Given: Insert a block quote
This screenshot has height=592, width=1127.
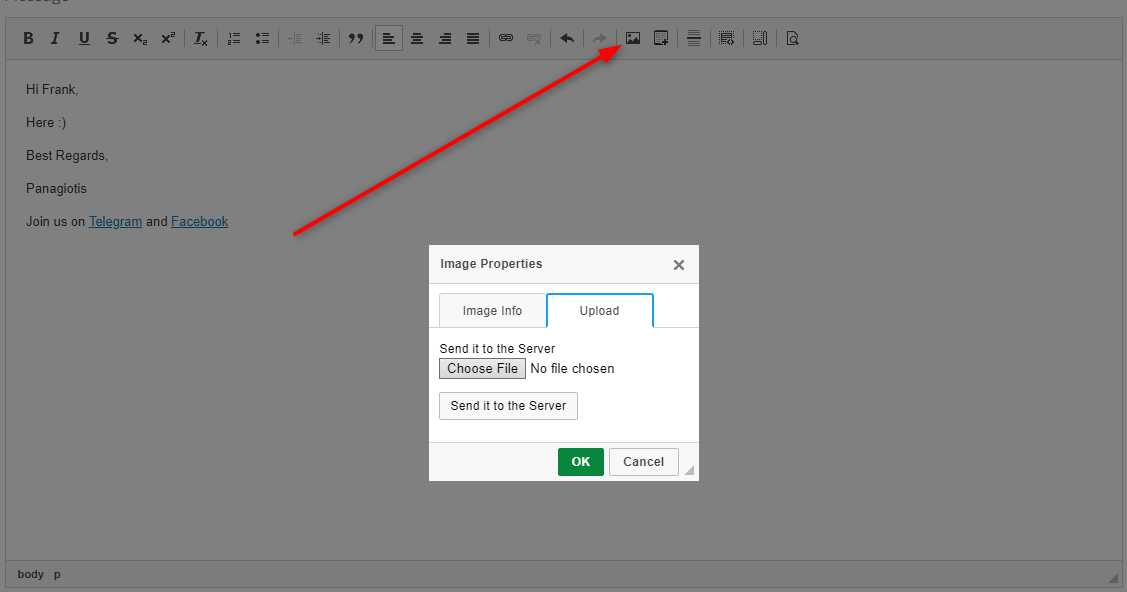Looking at the screenshot, I should [356, 38].
